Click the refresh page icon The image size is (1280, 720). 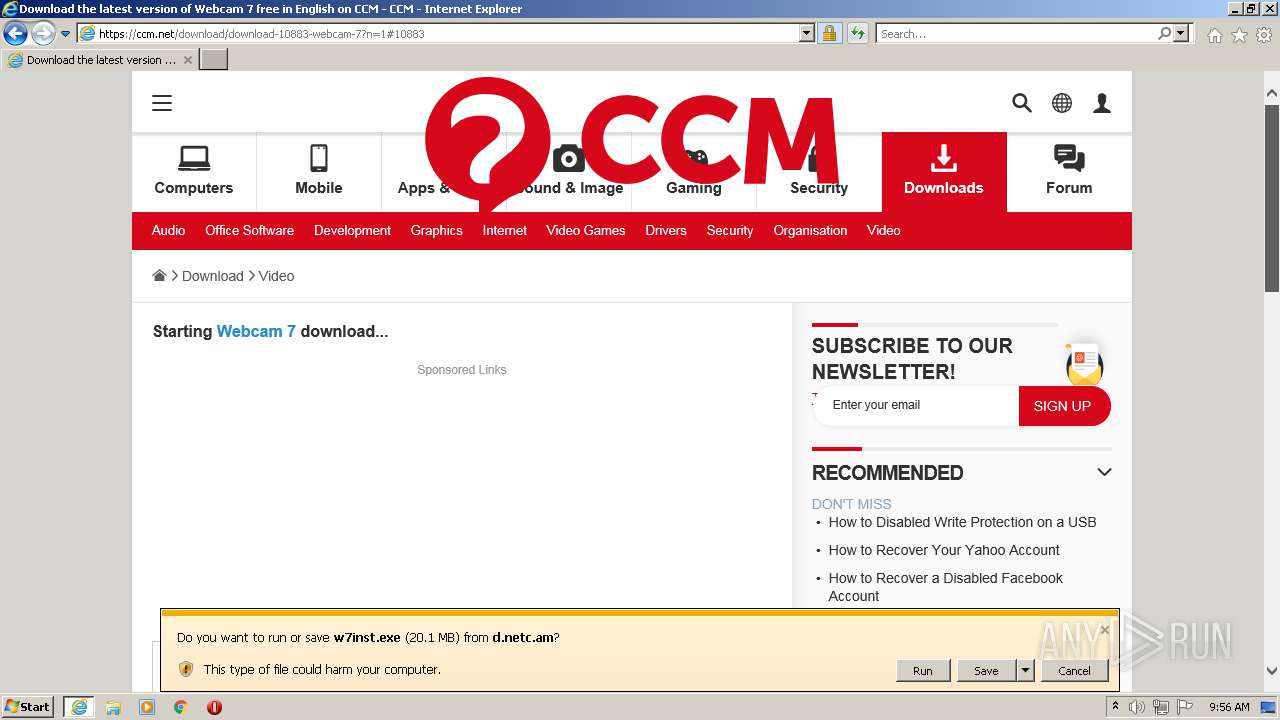(858, 33)
